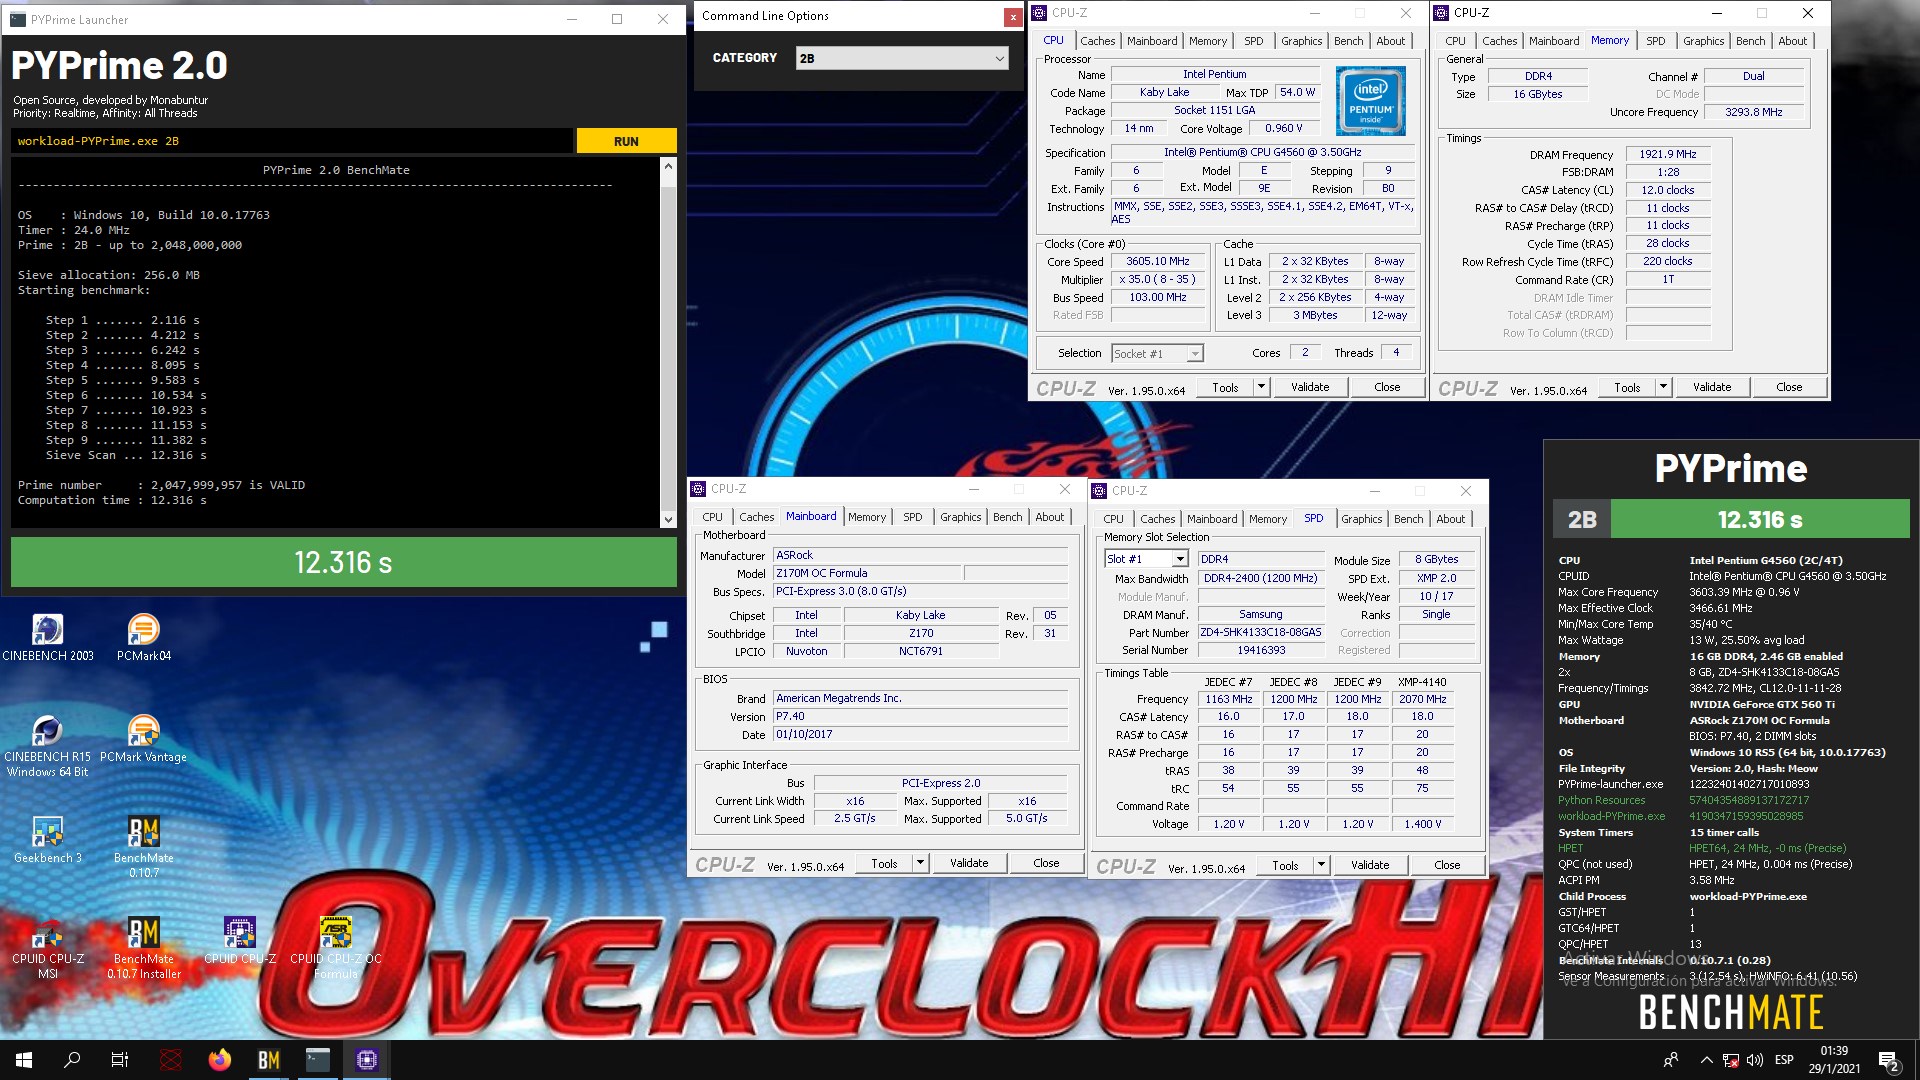
Task: Open Graphics tab in Memory window
Action: (x=1702, y=41)
